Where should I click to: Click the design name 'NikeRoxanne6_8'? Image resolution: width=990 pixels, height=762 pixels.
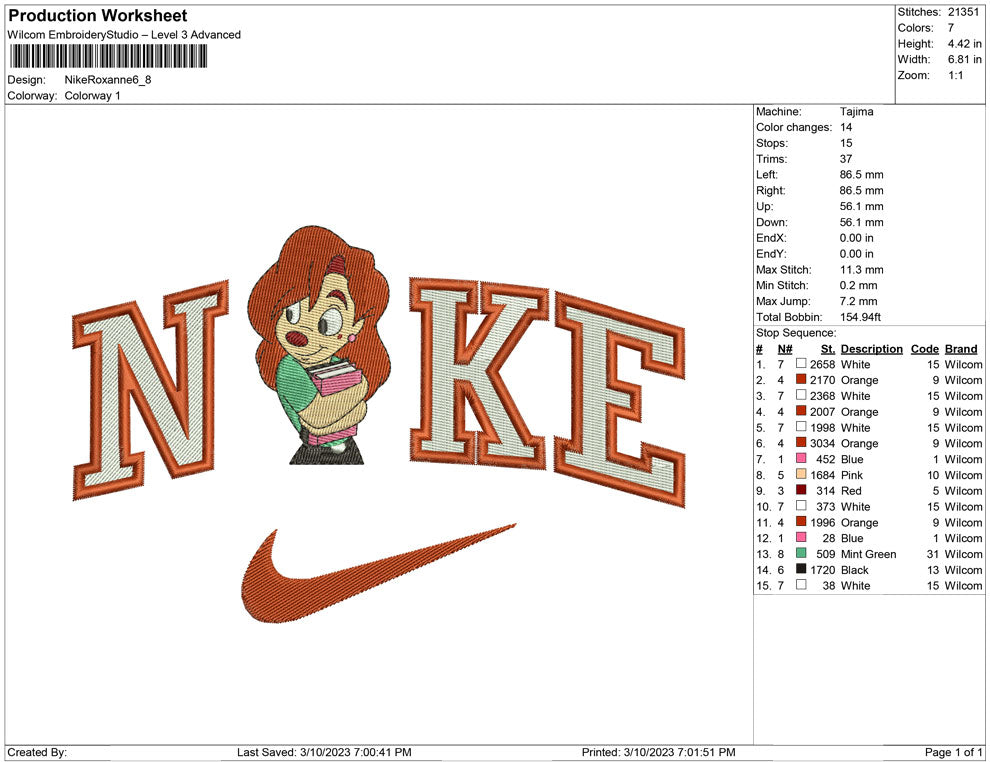tap(108, 80)
